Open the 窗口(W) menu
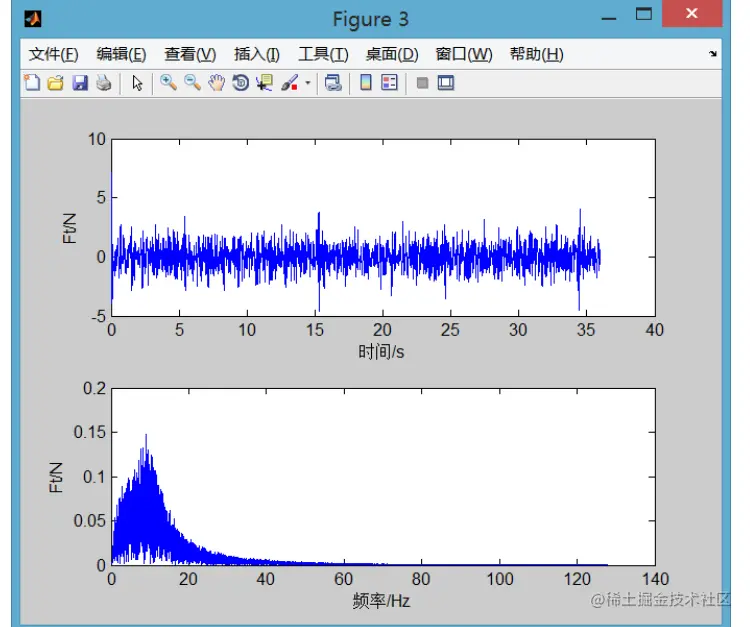This screenshot has width=750, height=627. (x=464, y=54)
